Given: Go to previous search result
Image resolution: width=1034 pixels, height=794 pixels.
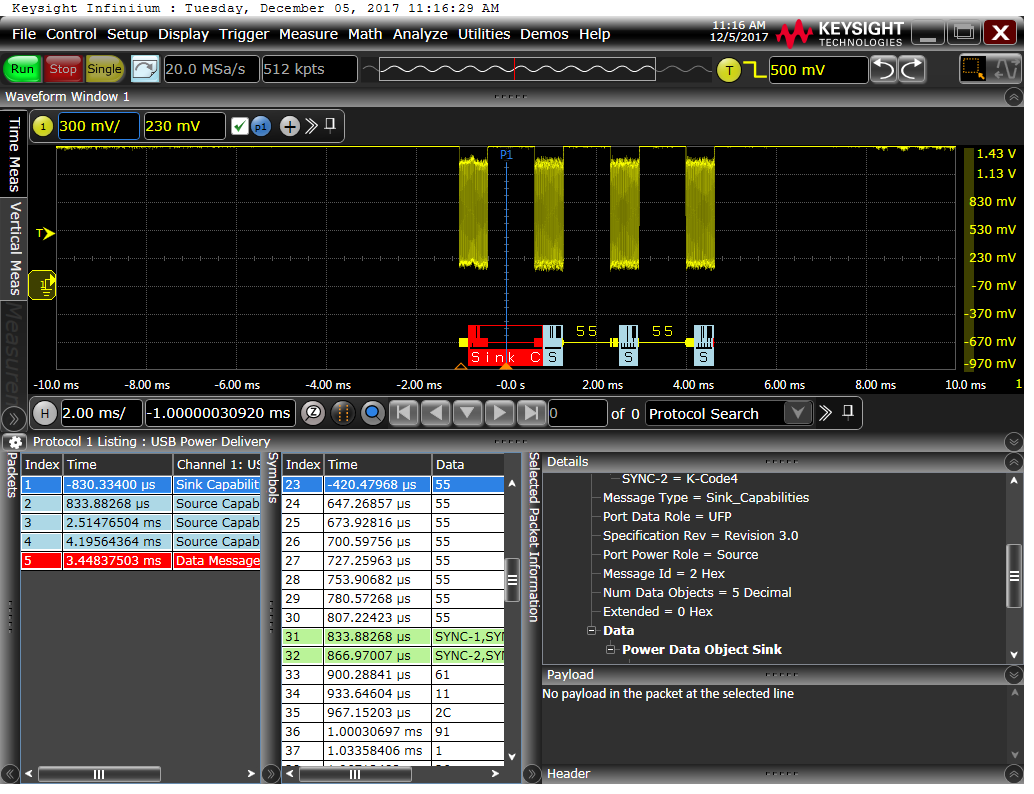Looking at the screenshot, I should pos(435,414).
